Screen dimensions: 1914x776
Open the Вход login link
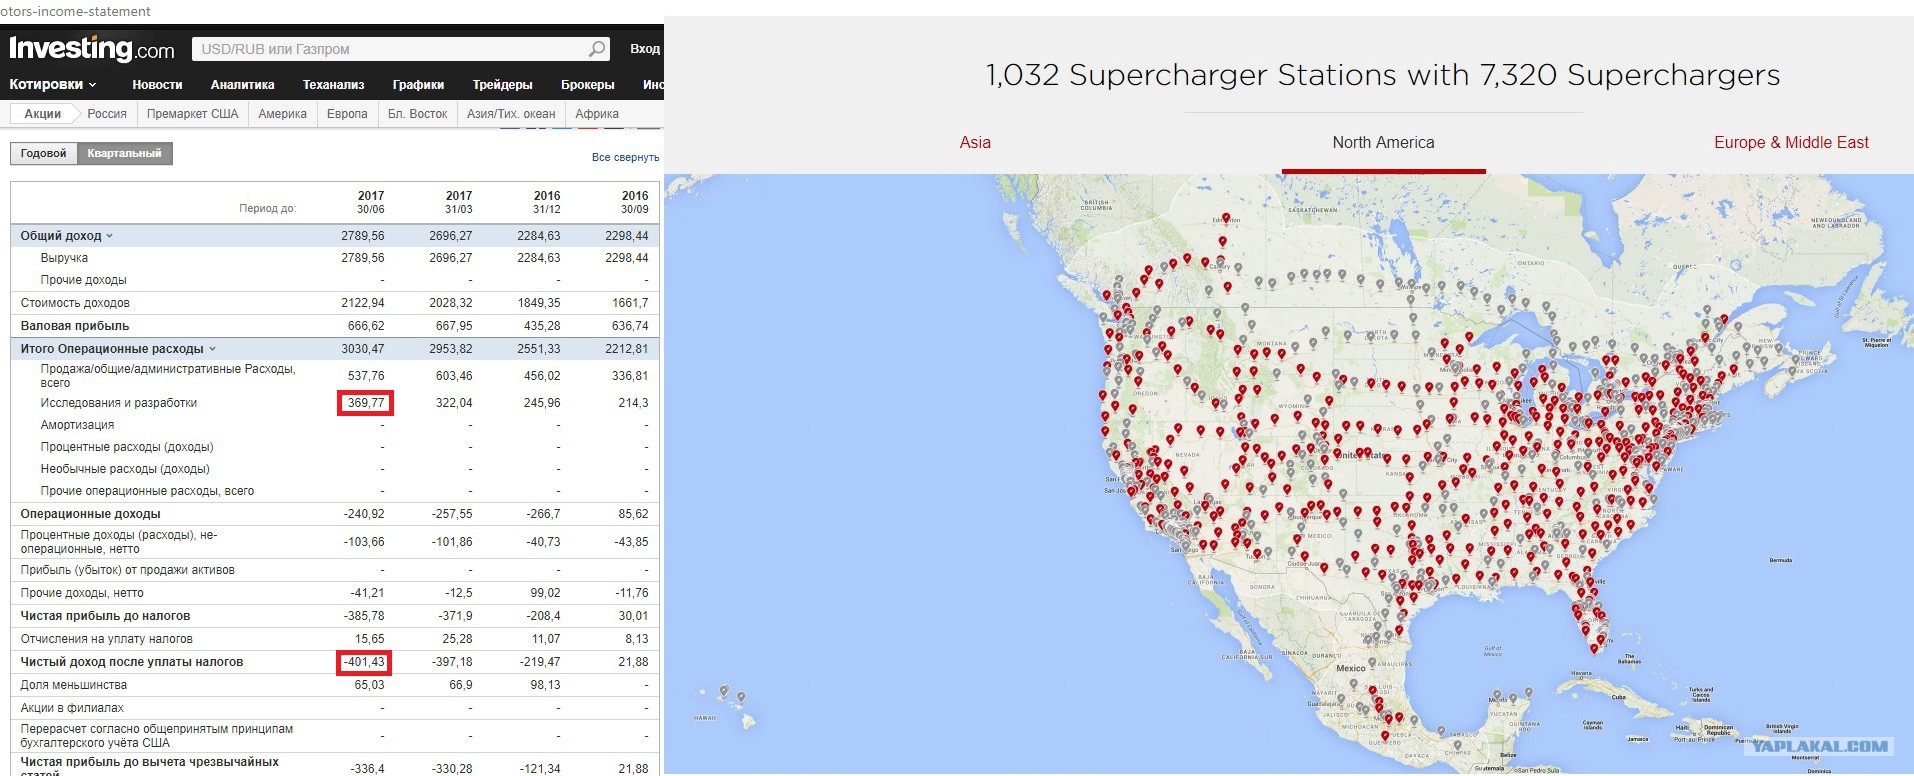click(x=645, y=48)
